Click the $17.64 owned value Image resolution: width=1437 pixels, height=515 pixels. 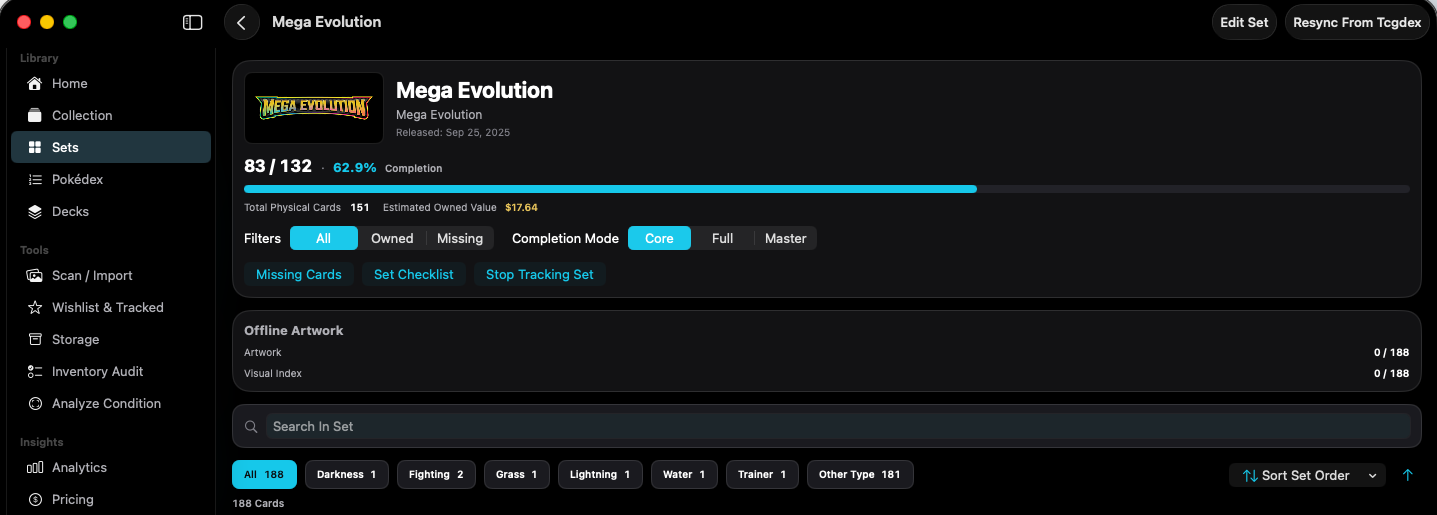pyautogui.click(x=521, y=207)
